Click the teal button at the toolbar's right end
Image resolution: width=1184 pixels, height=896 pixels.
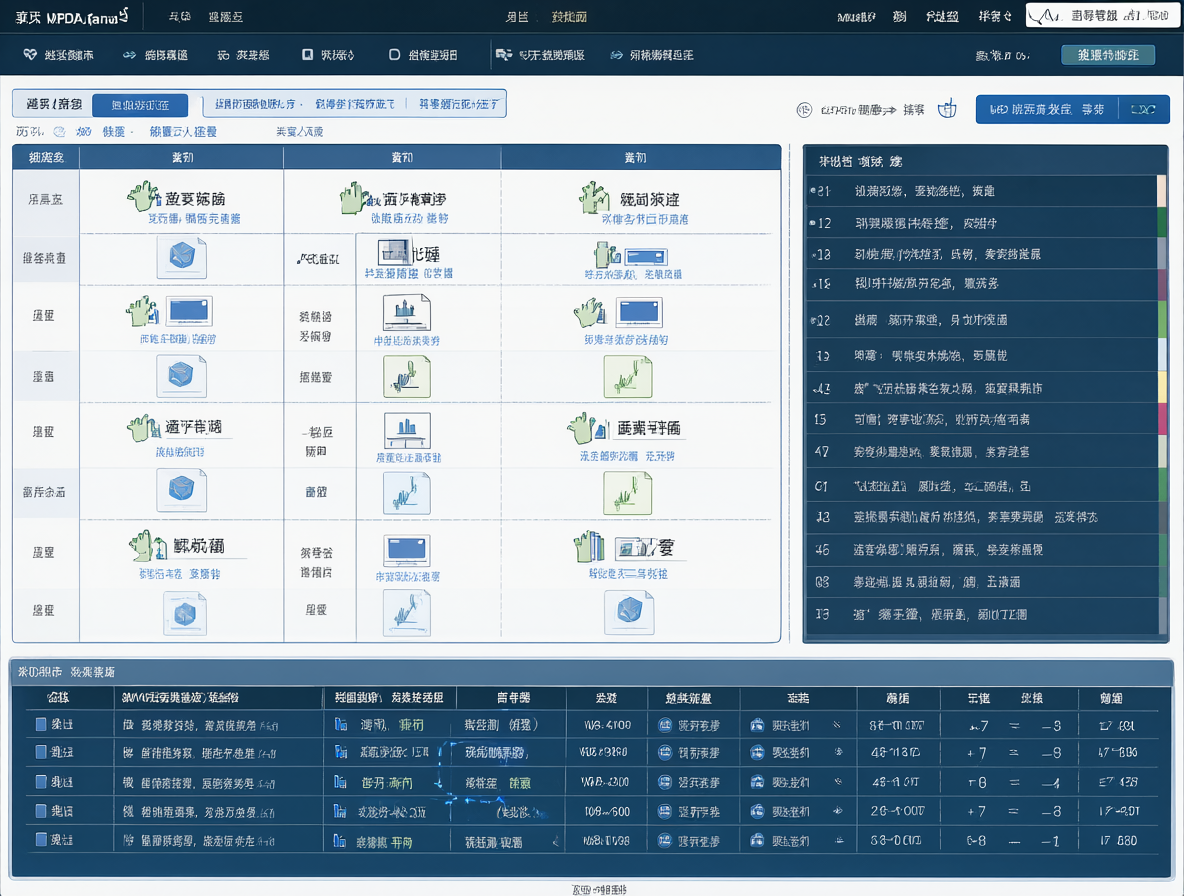pos(1108,55)
